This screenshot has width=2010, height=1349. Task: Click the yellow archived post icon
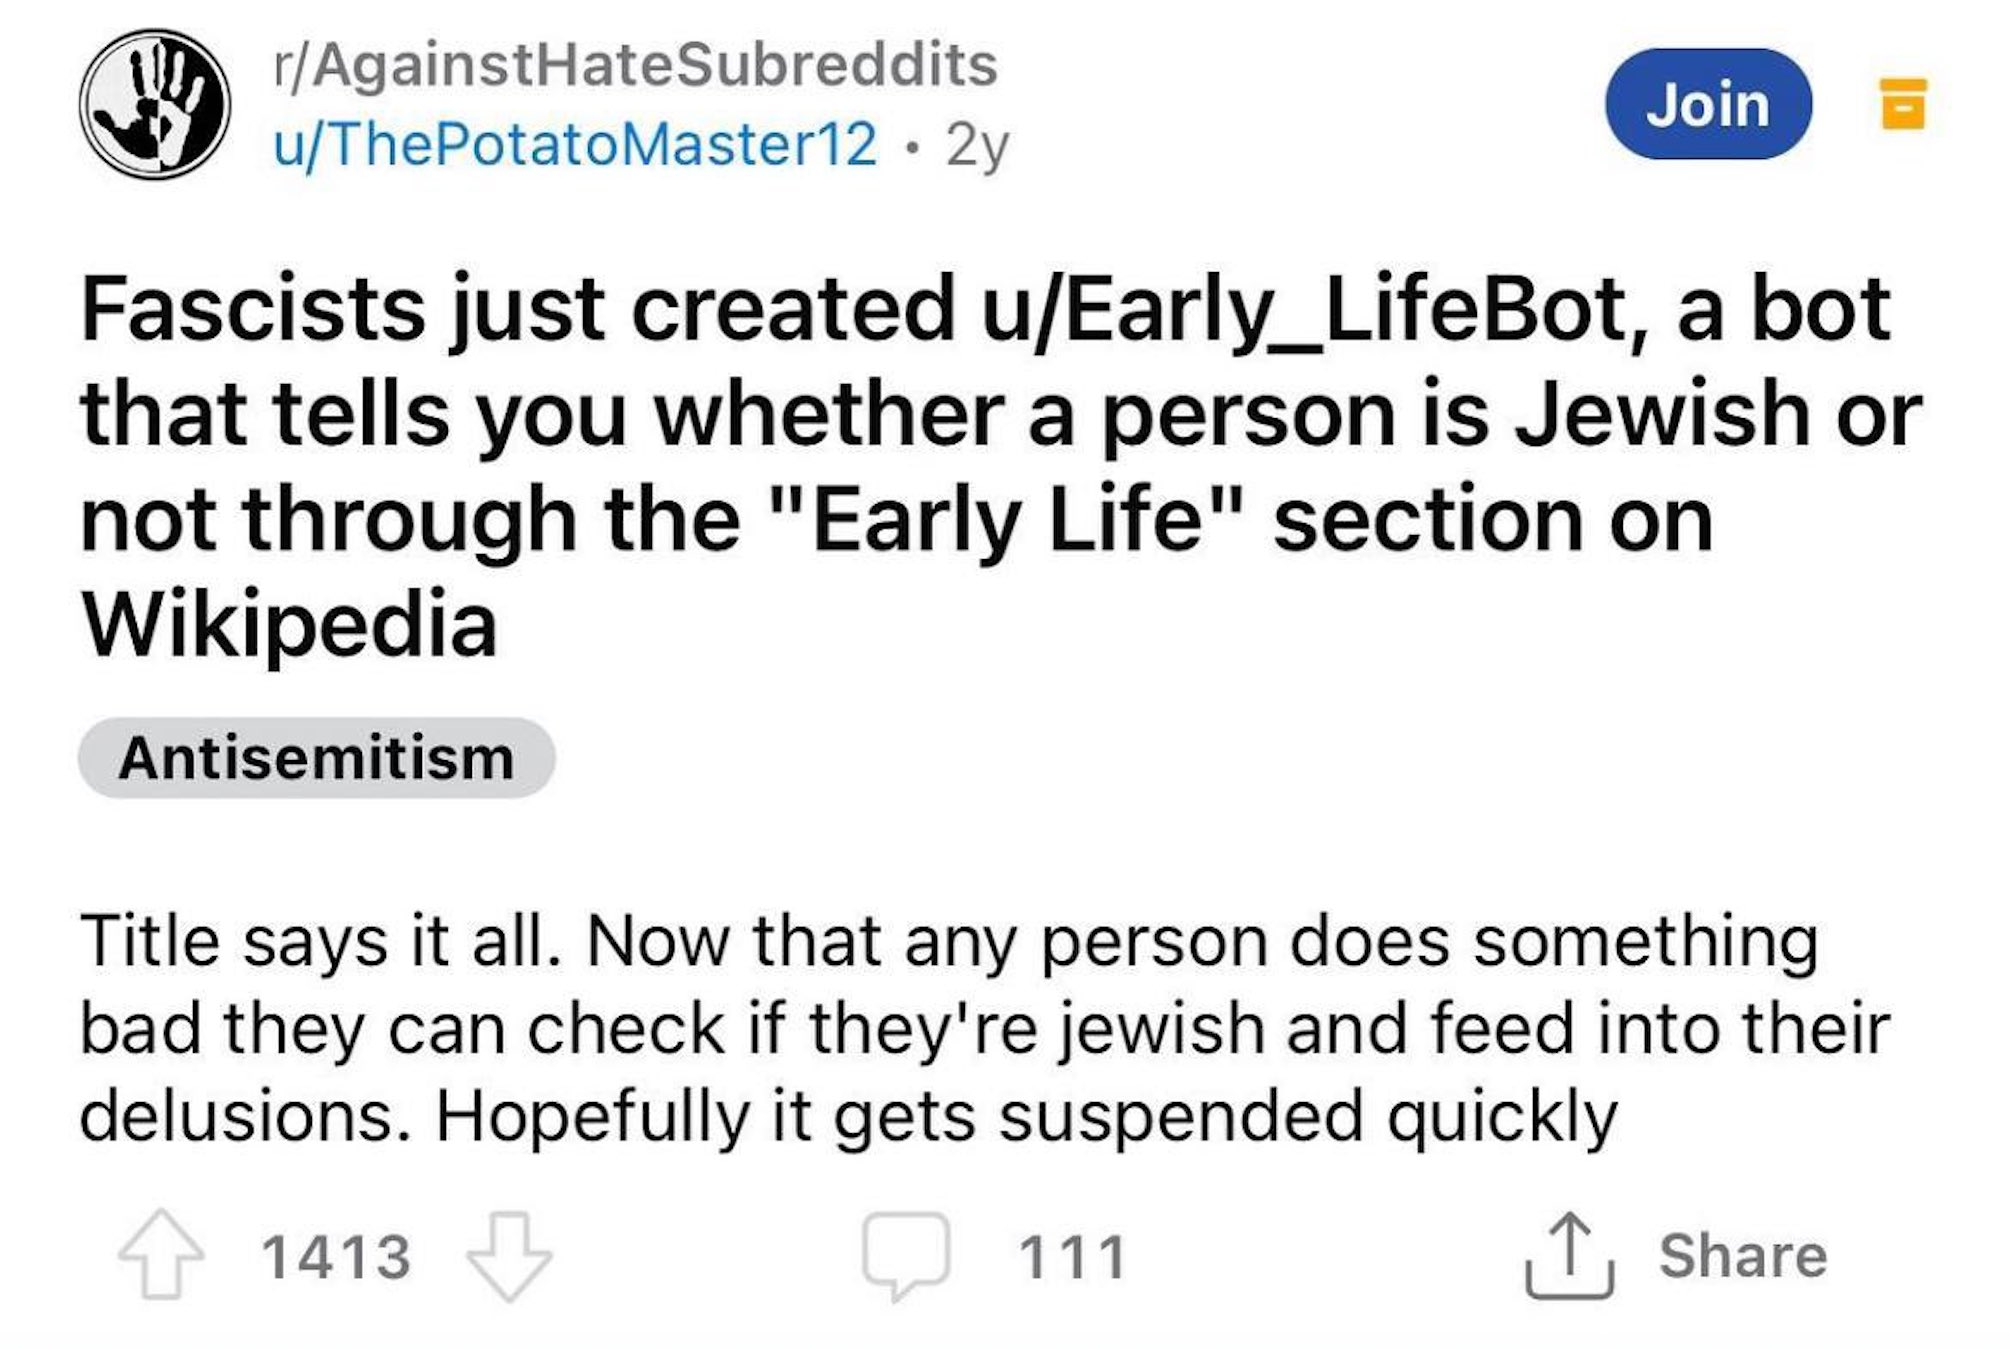[1903, 104]
